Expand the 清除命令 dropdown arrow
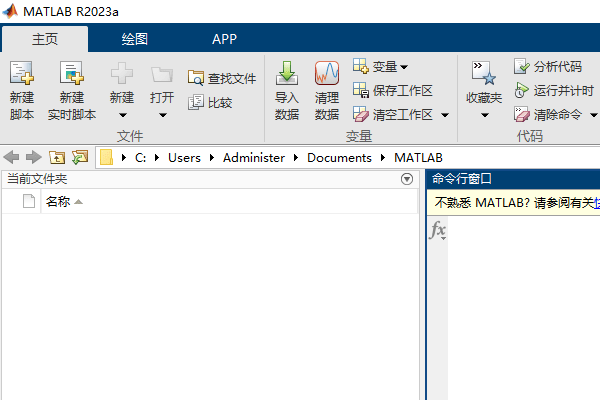 coord(593,115)
